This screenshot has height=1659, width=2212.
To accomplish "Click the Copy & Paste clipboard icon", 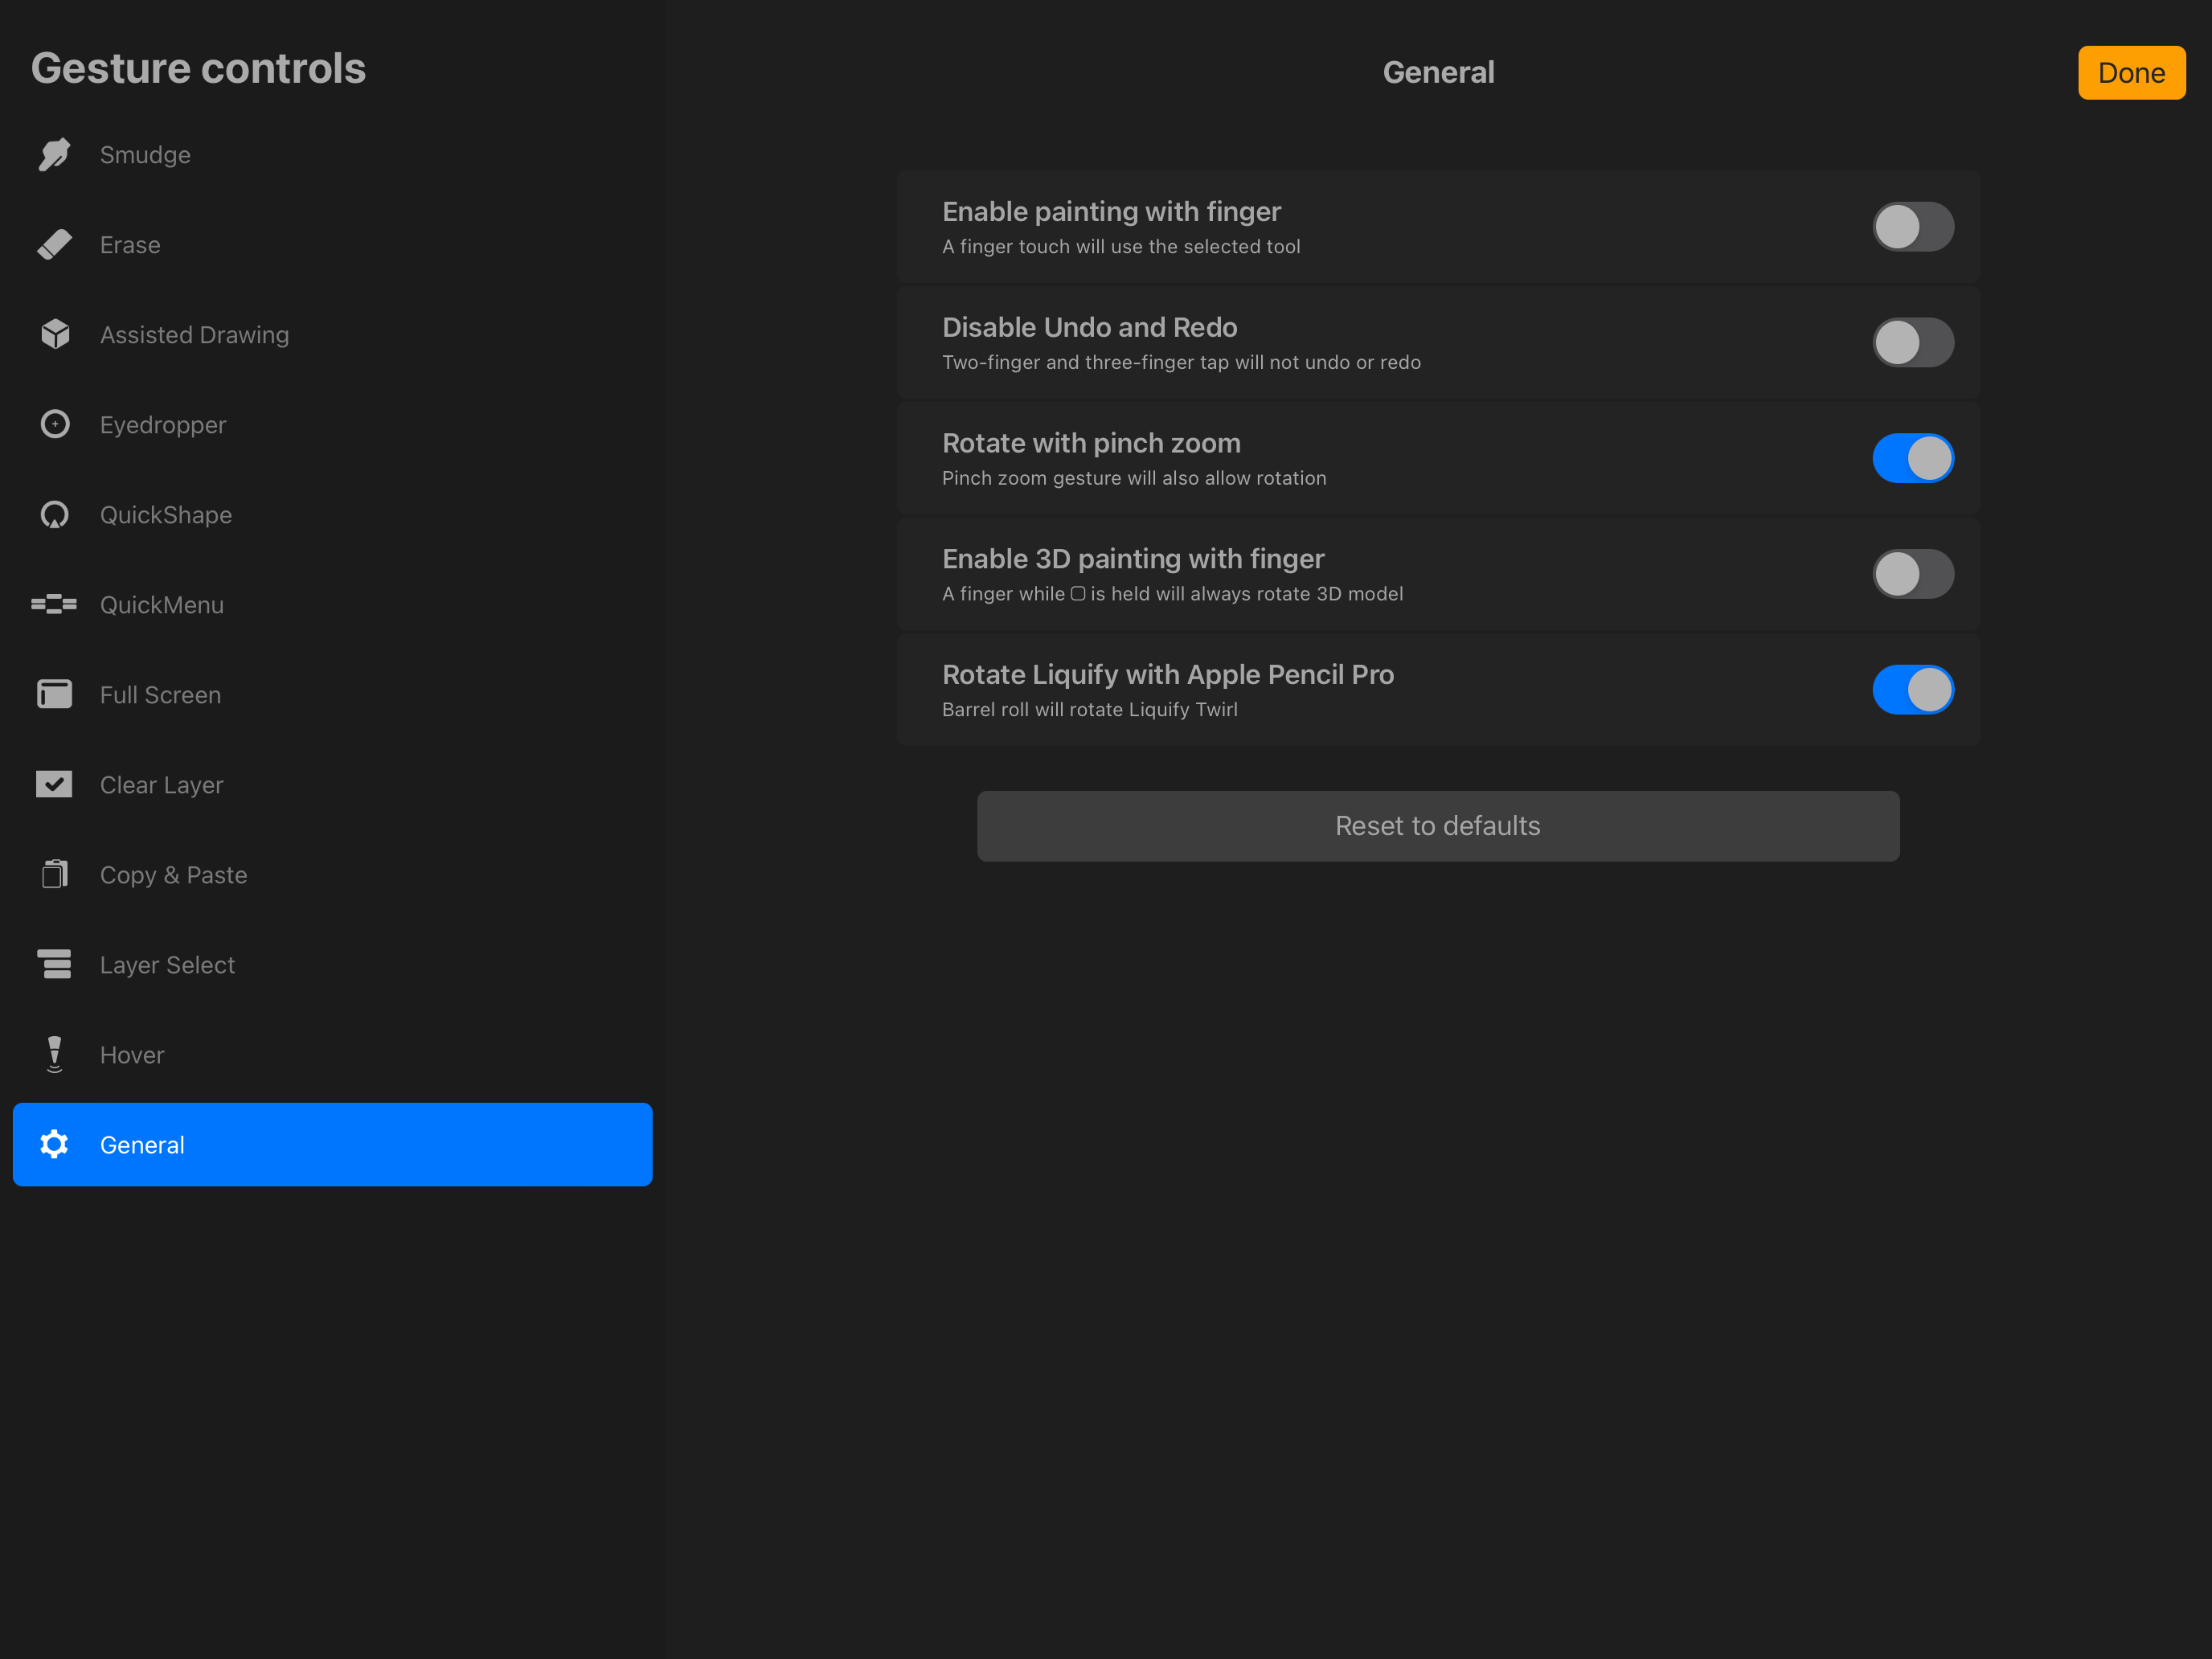I will [54, 874].
